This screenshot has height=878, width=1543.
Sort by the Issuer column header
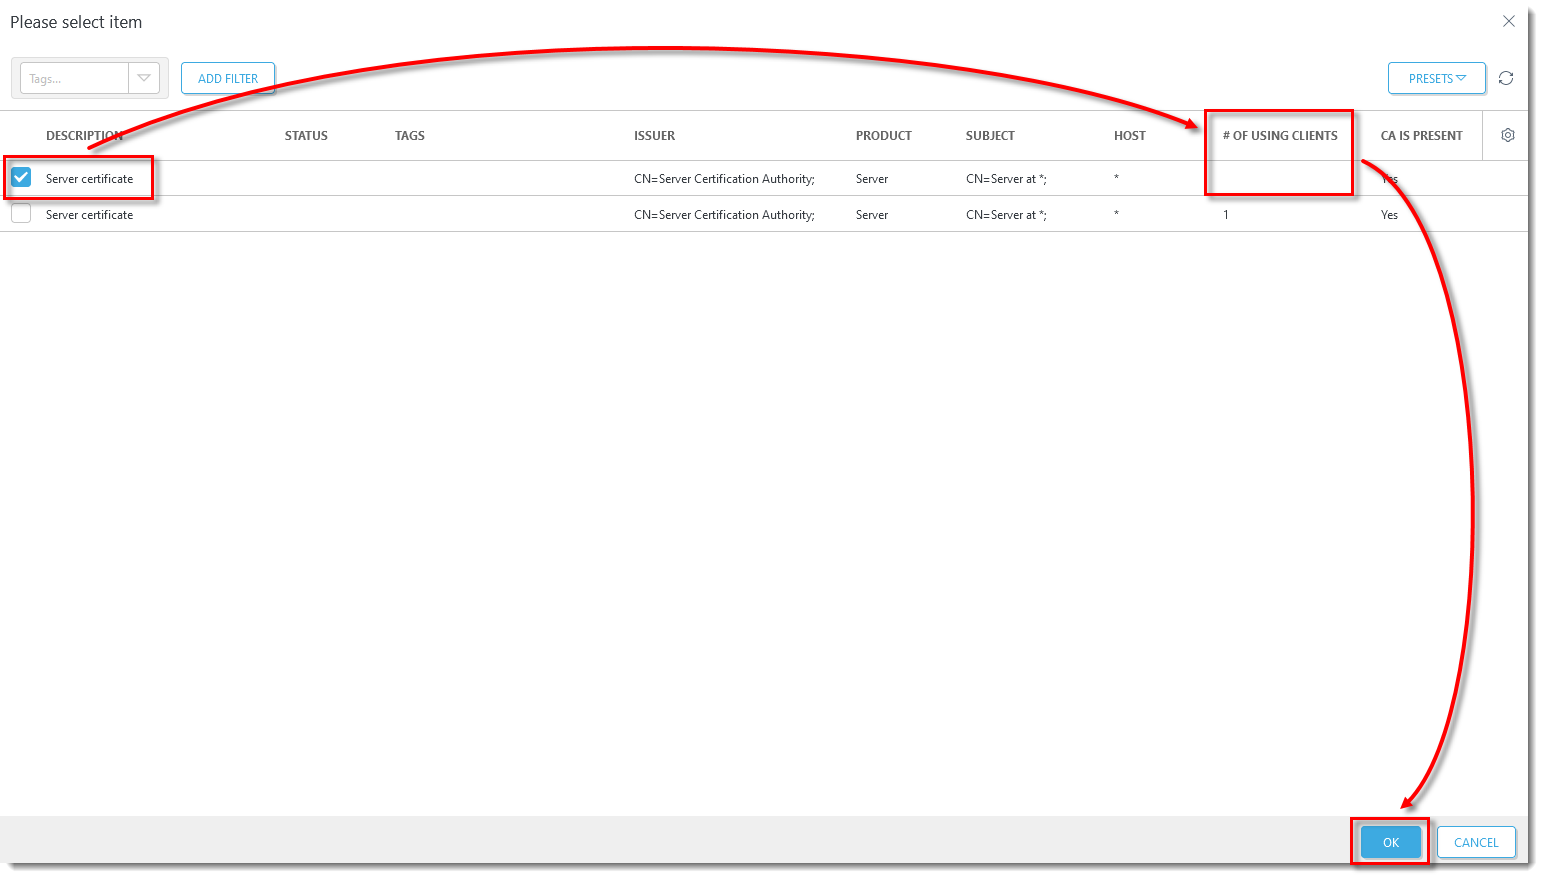point(654,136)
